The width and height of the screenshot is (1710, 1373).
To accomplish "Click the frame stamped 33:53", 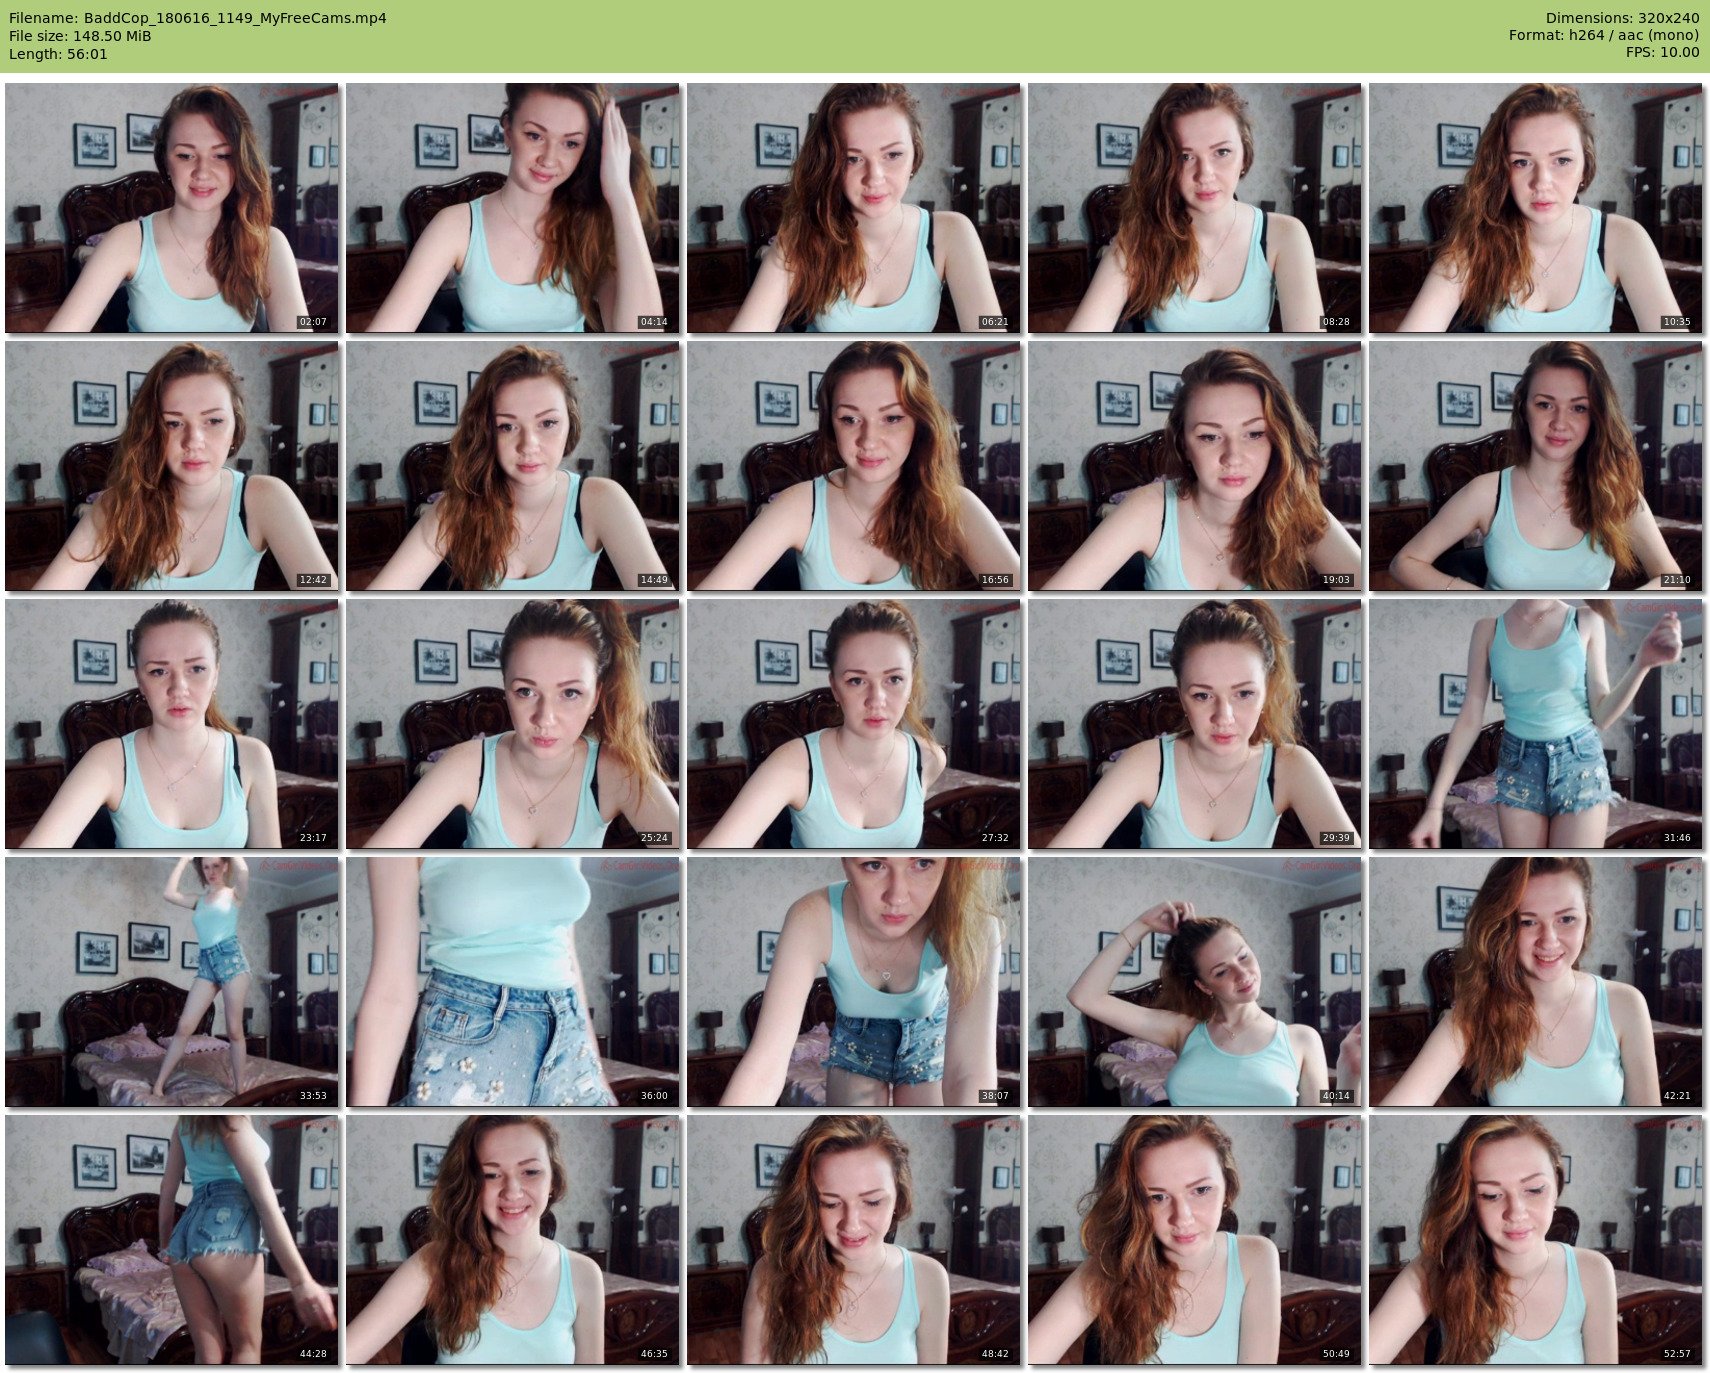I will (172, 981).
